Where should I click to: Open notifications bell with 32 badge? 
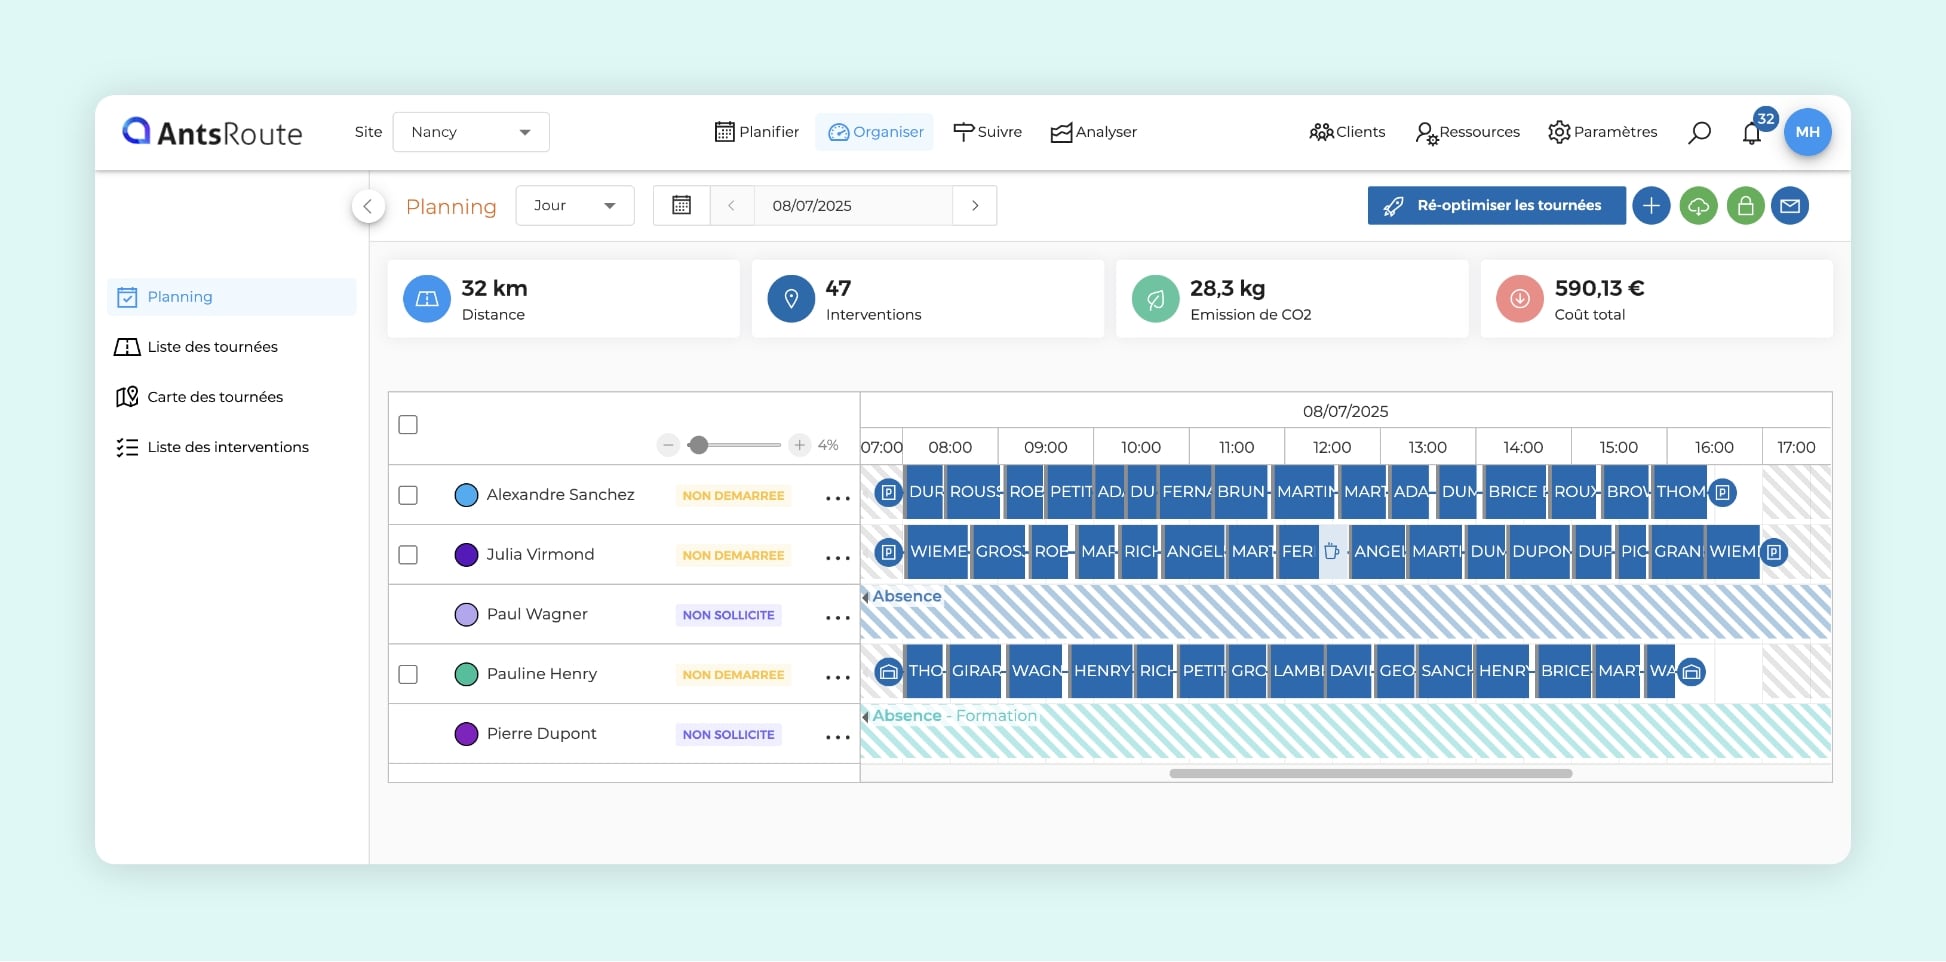pos(1752,133)
